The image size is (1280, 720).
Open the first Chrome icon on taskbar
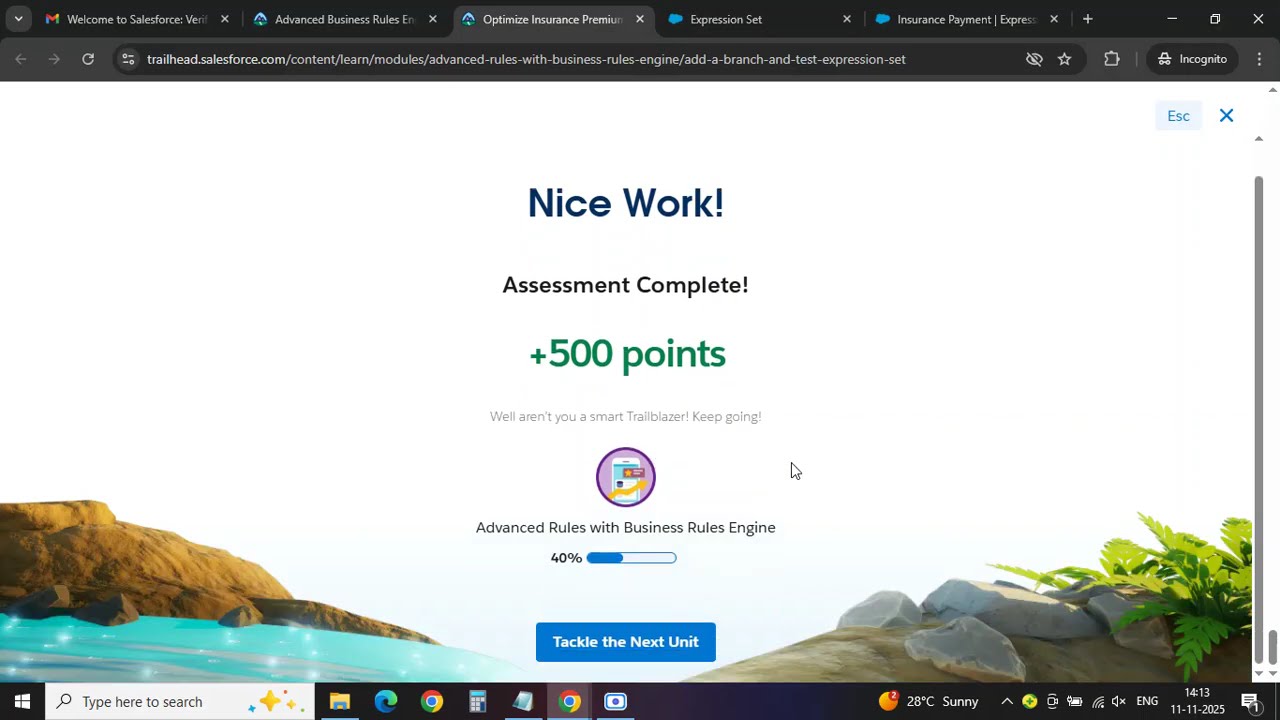pos(432,701)
